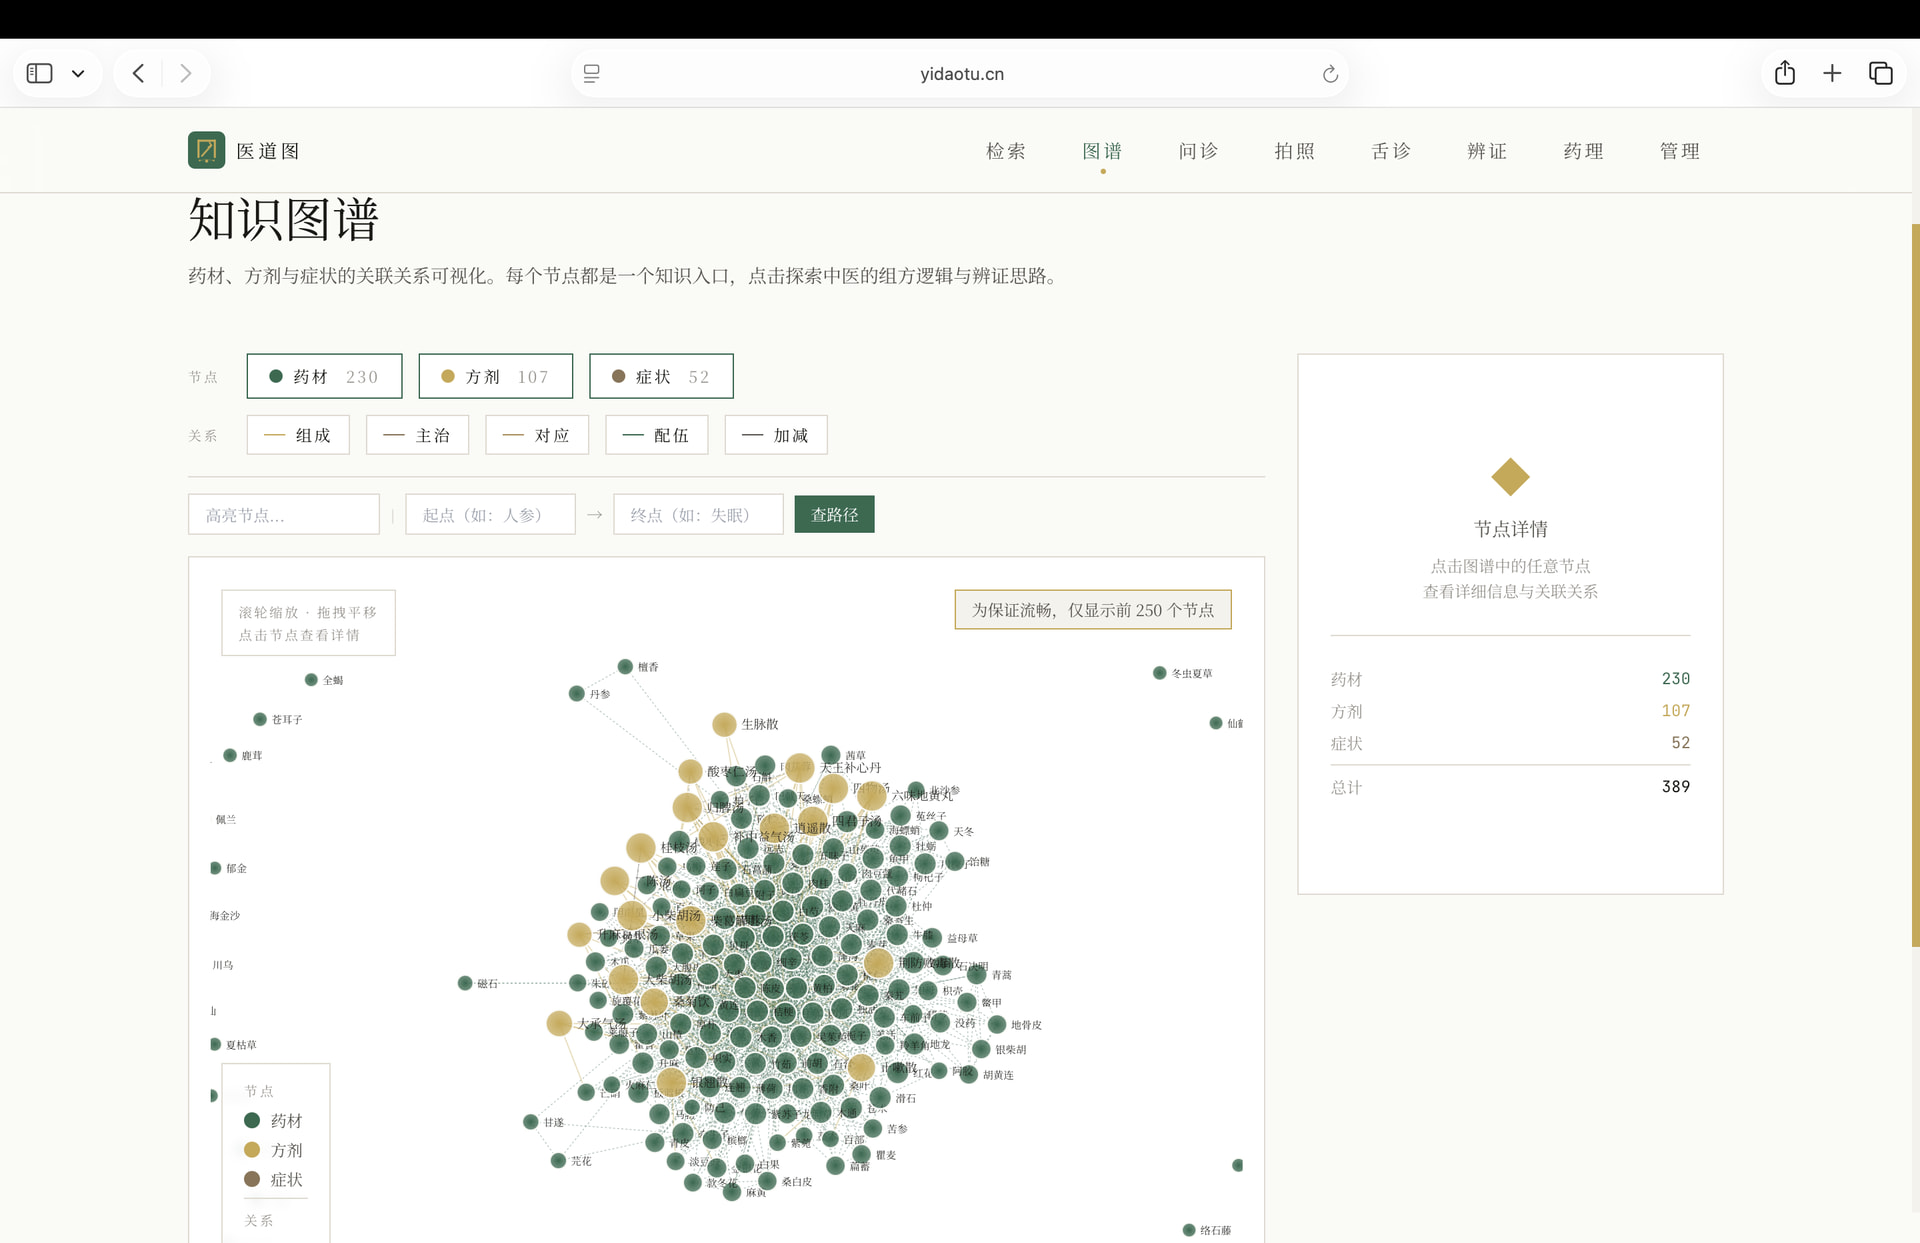Click the 医道图 logo icon

tap(206, 151)
